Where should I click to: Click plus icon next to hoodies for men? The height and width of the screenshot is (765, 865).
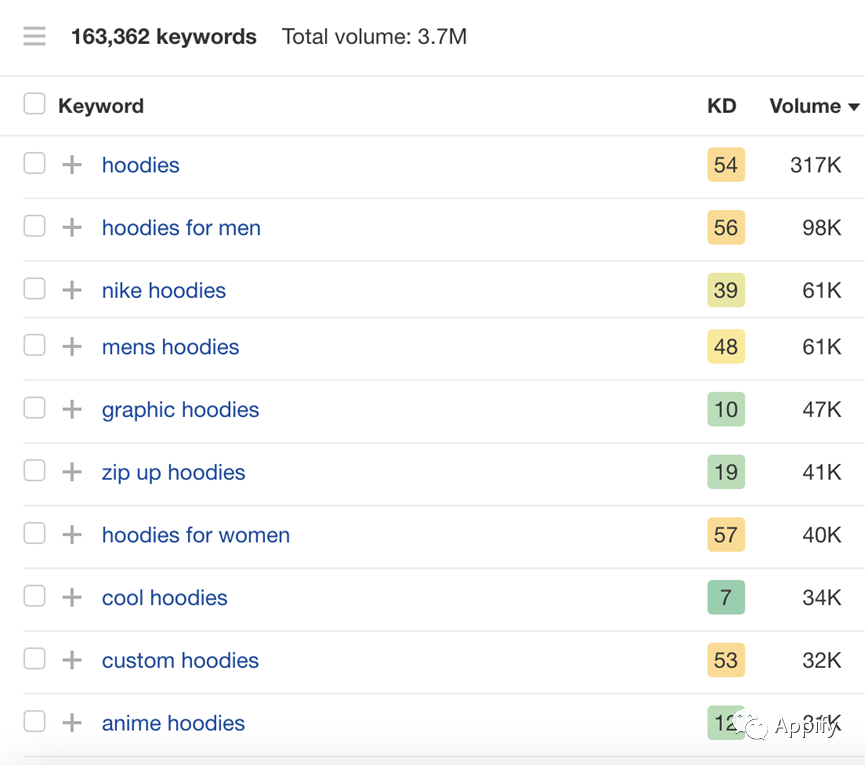72,227
